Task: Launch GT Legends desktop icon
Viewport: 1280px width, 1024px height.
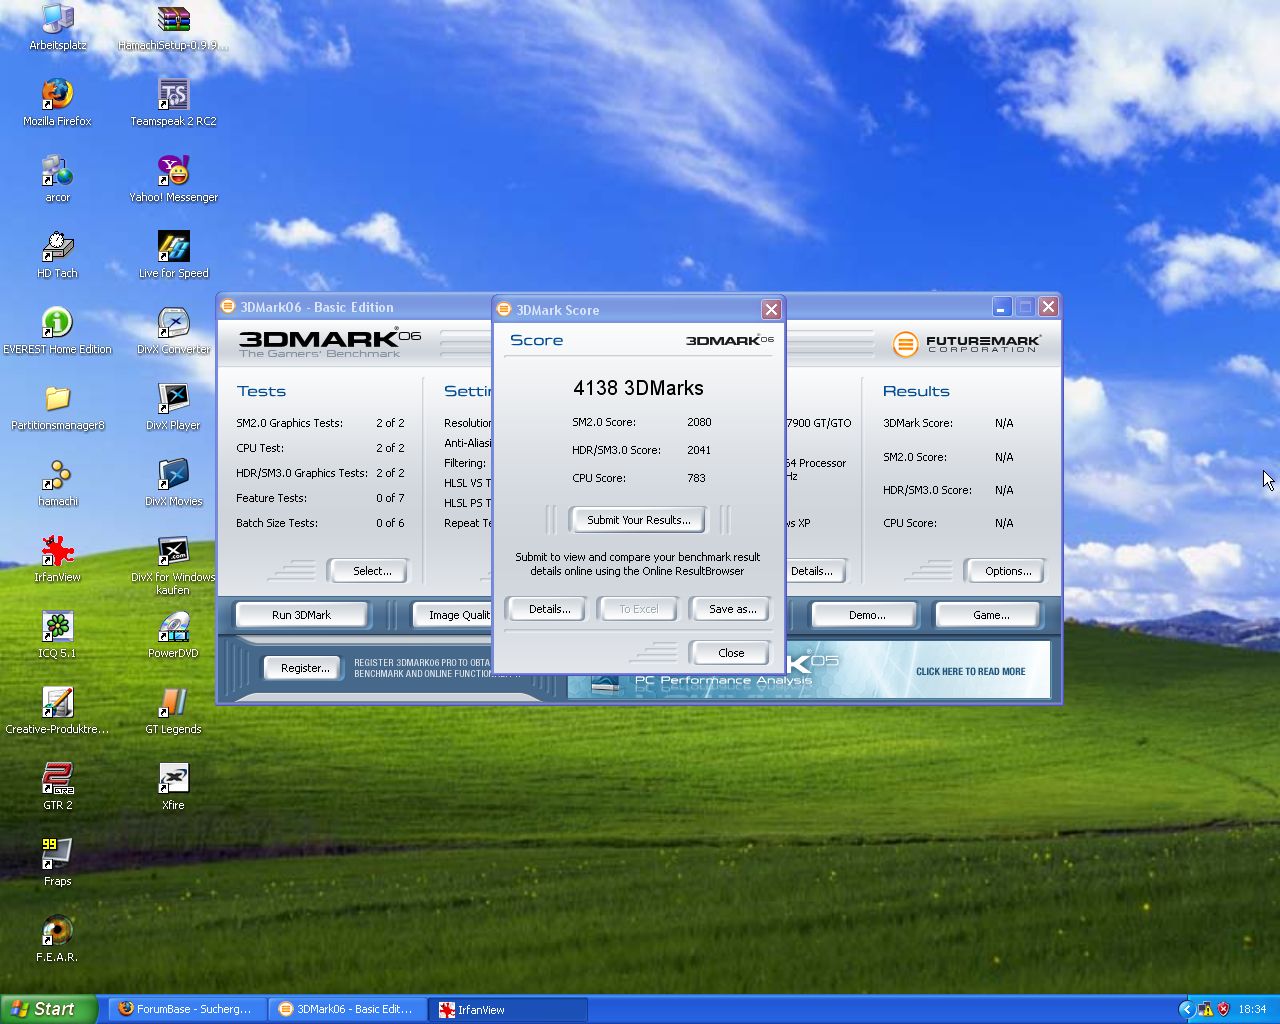Action: pos(173,711)
